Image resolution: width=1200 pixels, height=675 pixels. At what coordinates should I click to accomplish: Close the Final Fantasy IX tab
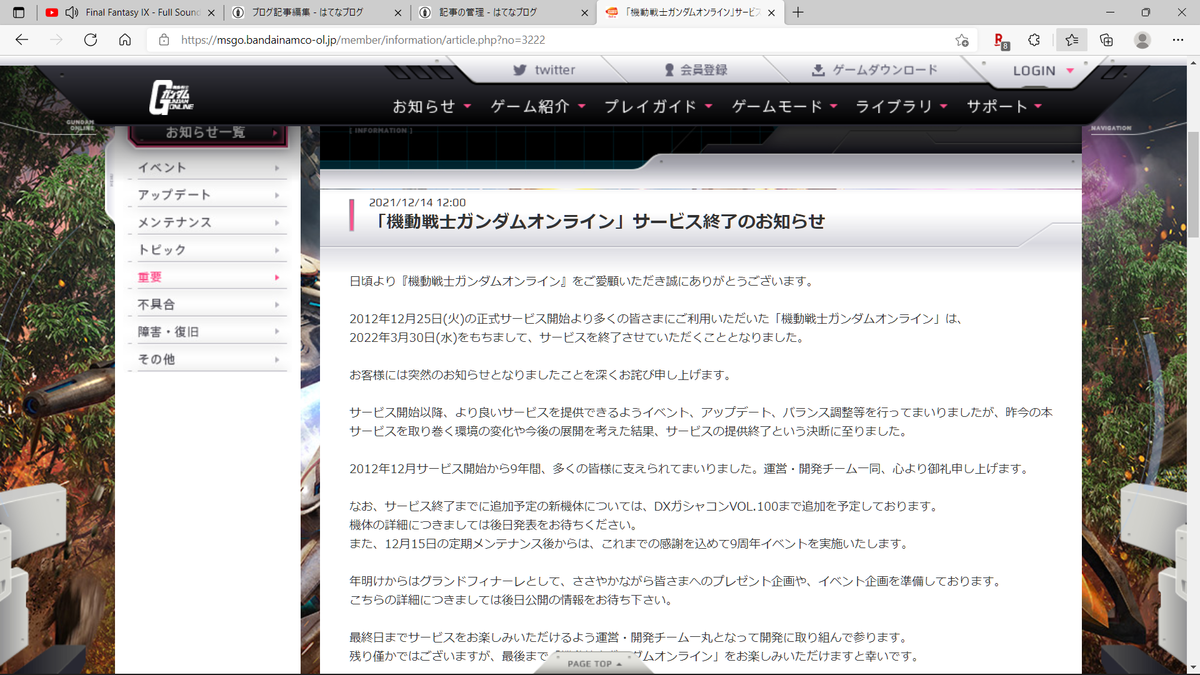210,13
